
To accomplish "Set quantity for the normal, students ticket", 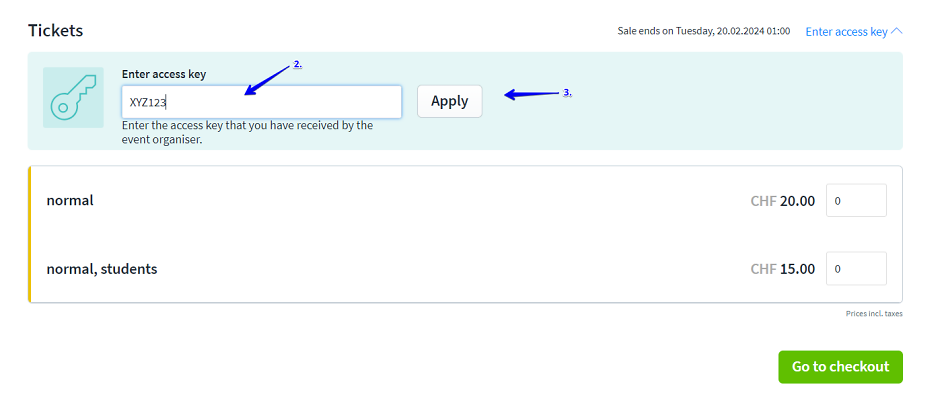I will 856,269.
